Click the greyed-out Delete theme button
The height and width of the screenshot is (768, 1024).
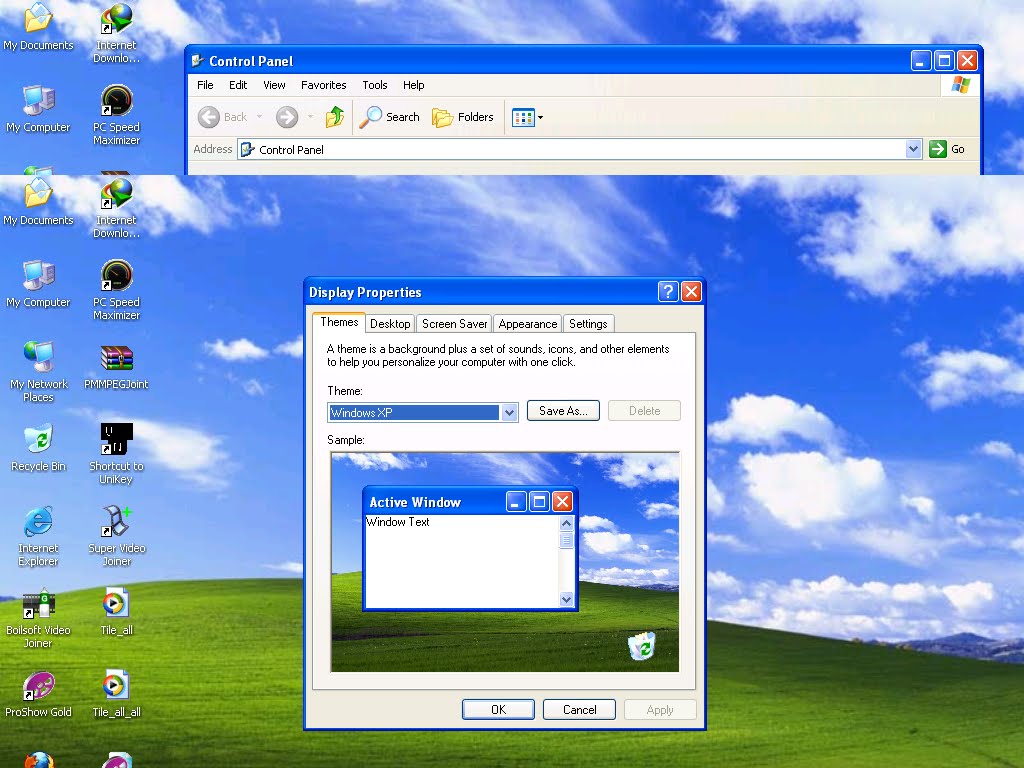(x=645, y=411)
